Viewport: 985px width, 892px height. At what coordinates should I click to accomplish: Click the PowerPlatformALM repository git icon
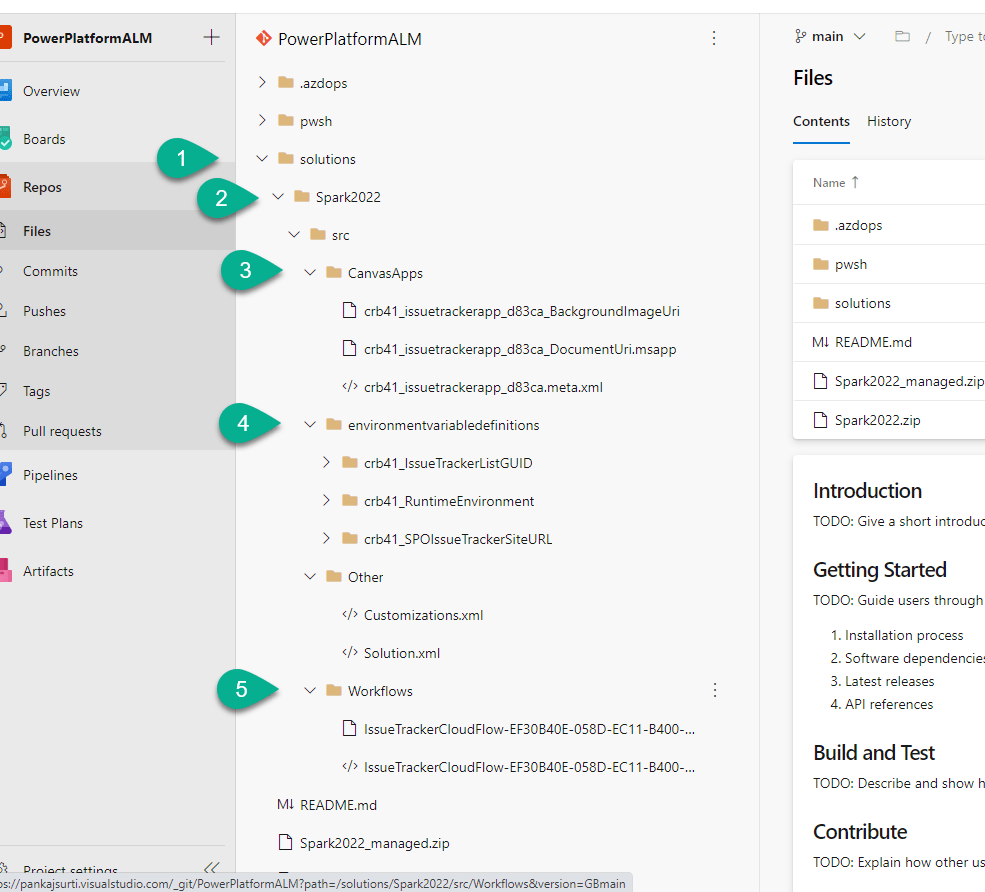(x=264, y=39)
